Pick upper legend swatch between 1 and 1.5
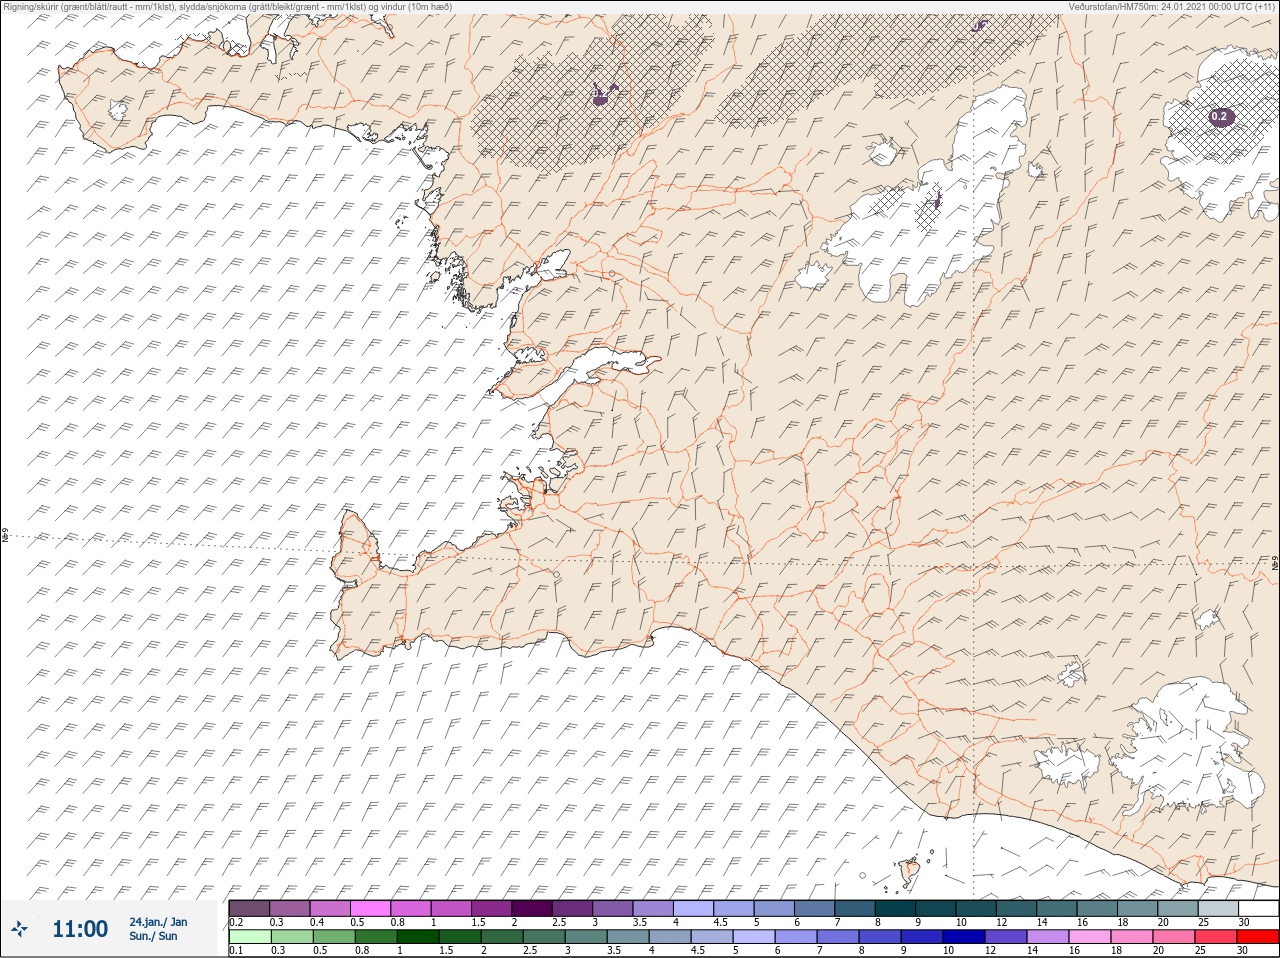Image resolution: width=1280 pixels, height=958 pixels. (451, 908)
